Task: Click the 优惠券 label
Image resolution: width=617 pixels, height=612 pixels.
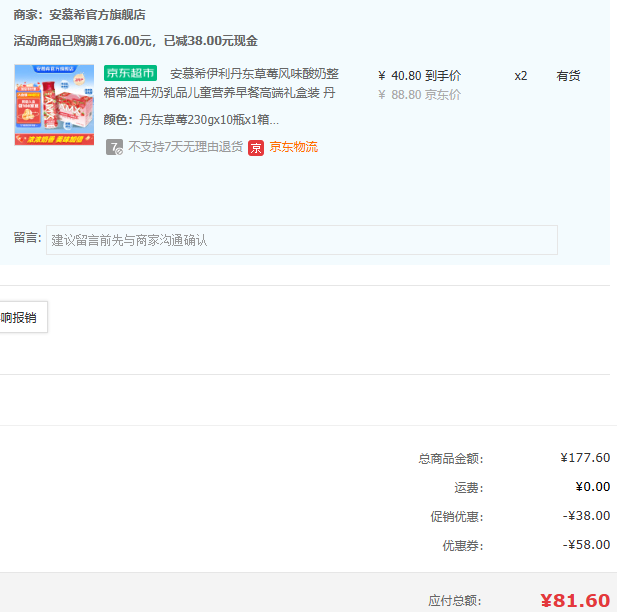Action: [x=463, y=545]
